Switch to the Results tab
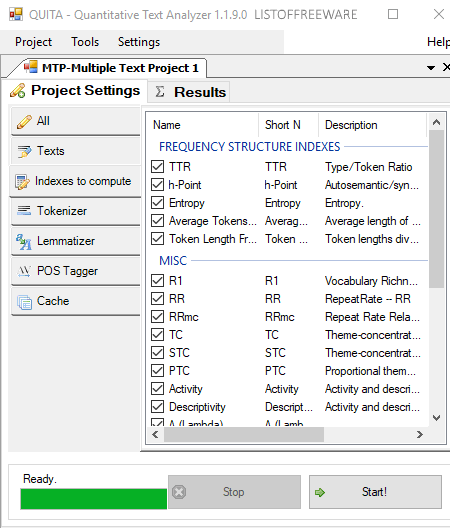The height and width of the screenshot is (528, 450). pyautogui.click(x=189, y=92)
